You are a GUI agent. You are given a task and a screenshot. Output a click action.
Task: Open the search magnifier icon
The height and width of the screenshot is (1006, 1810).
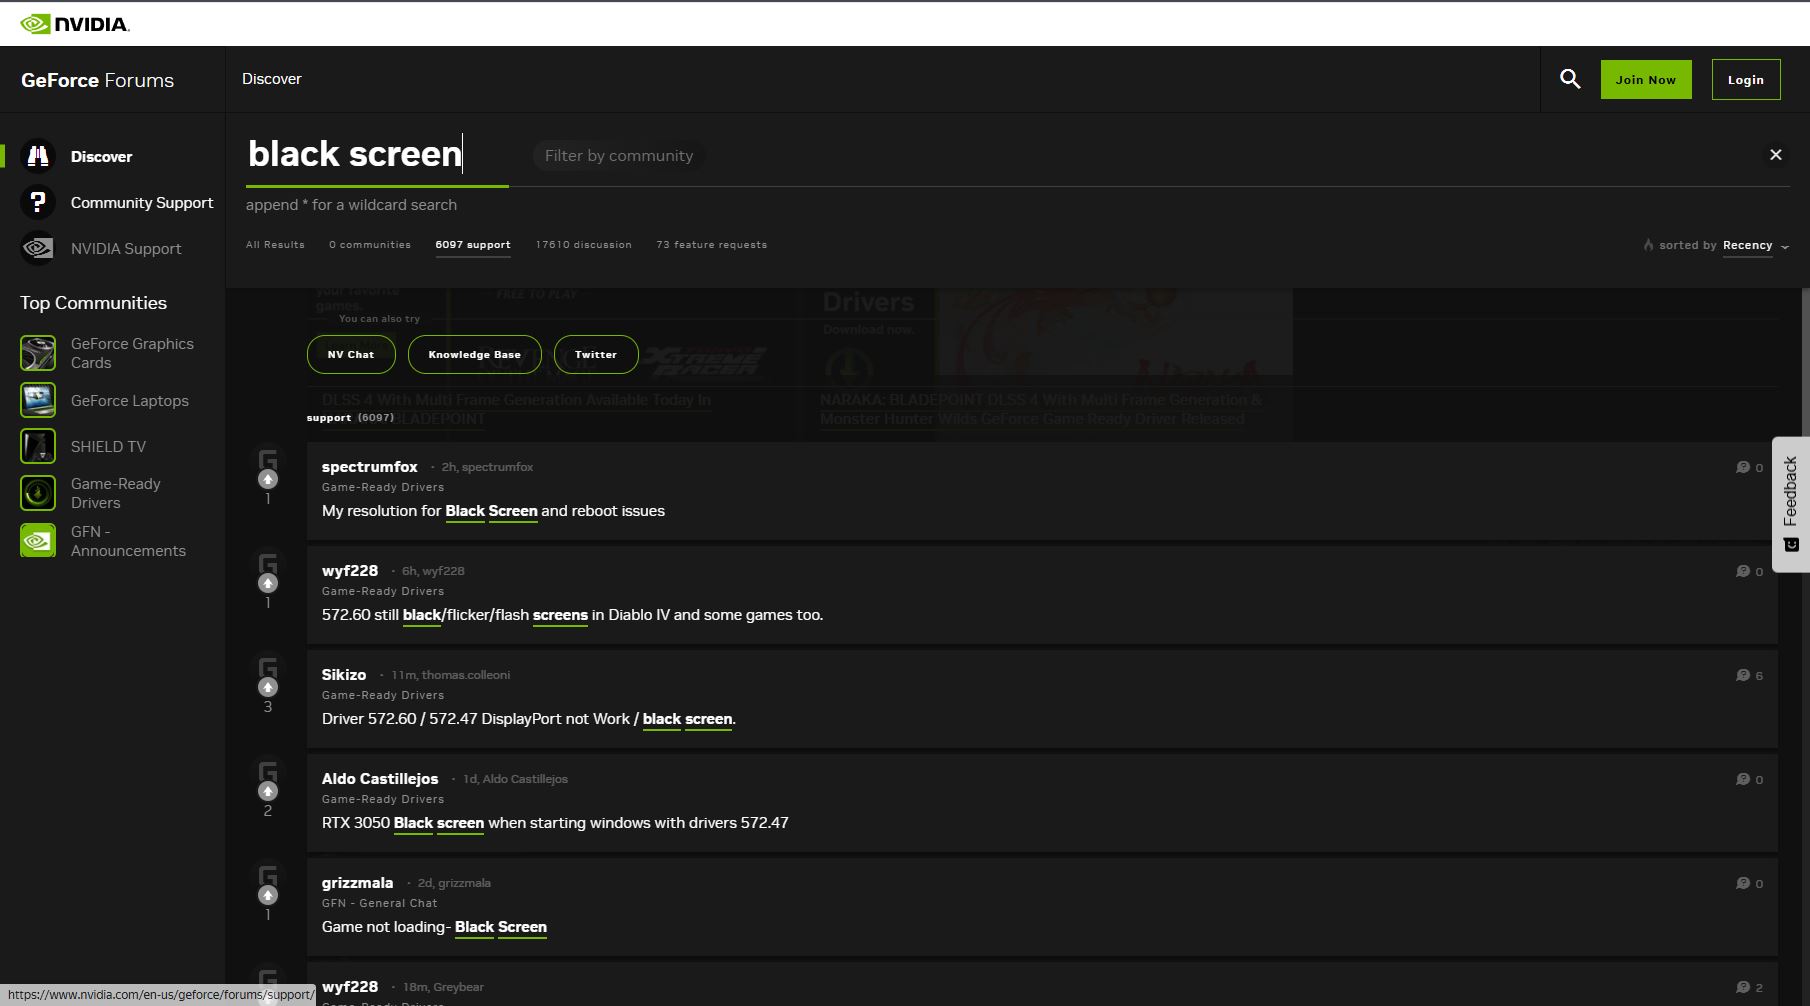coord(1570,79)
